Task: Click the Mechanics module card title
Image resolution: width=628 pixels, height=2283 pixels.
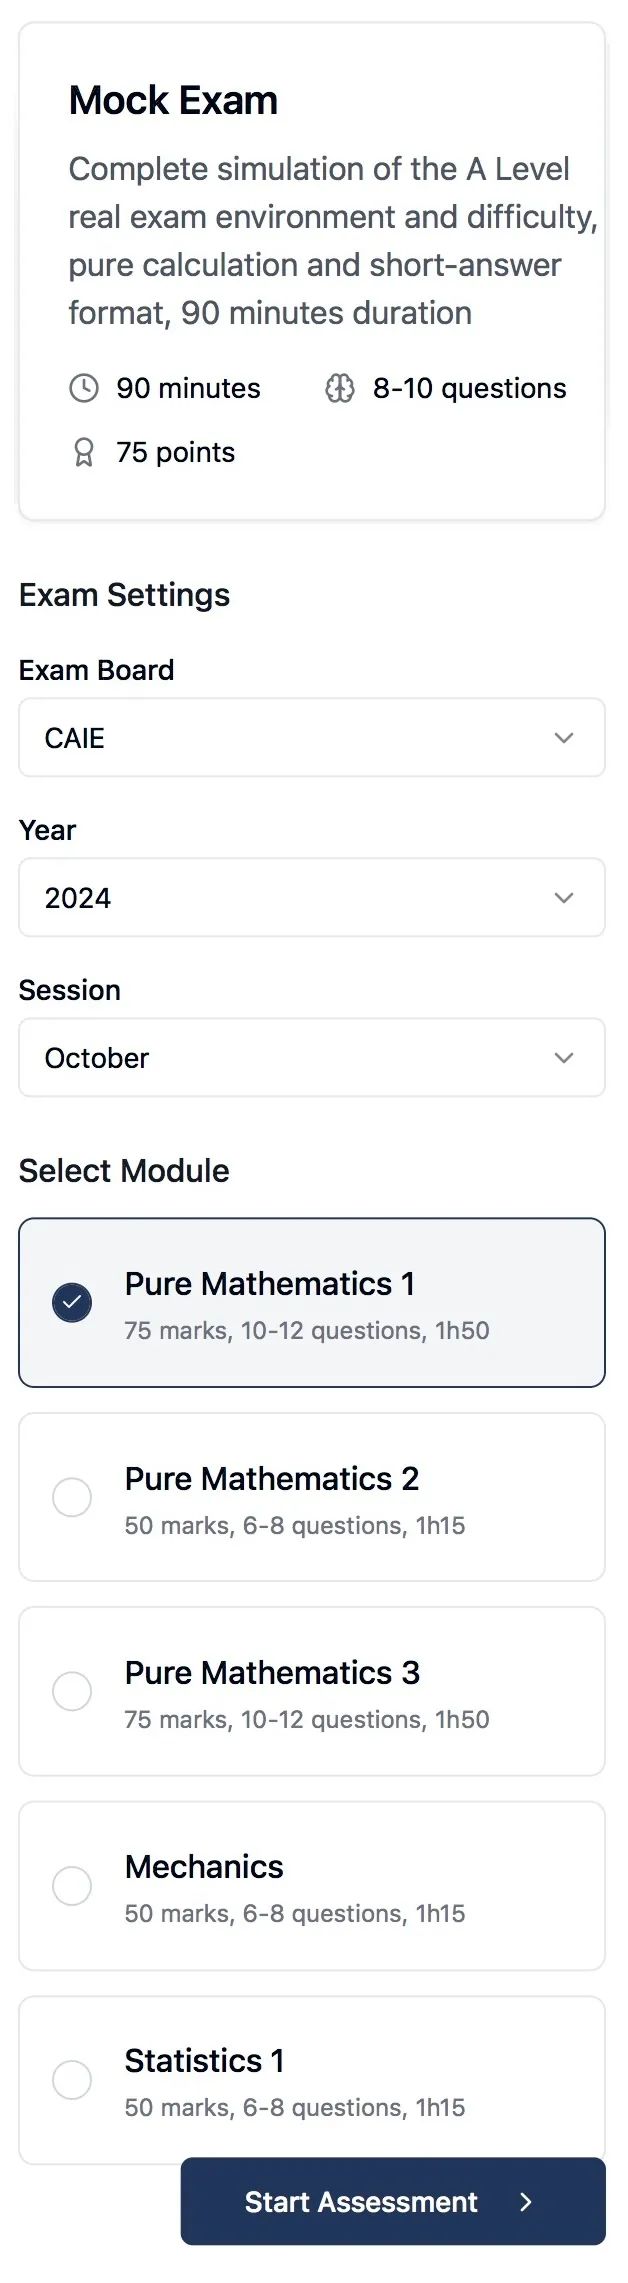Action: 204,1867
